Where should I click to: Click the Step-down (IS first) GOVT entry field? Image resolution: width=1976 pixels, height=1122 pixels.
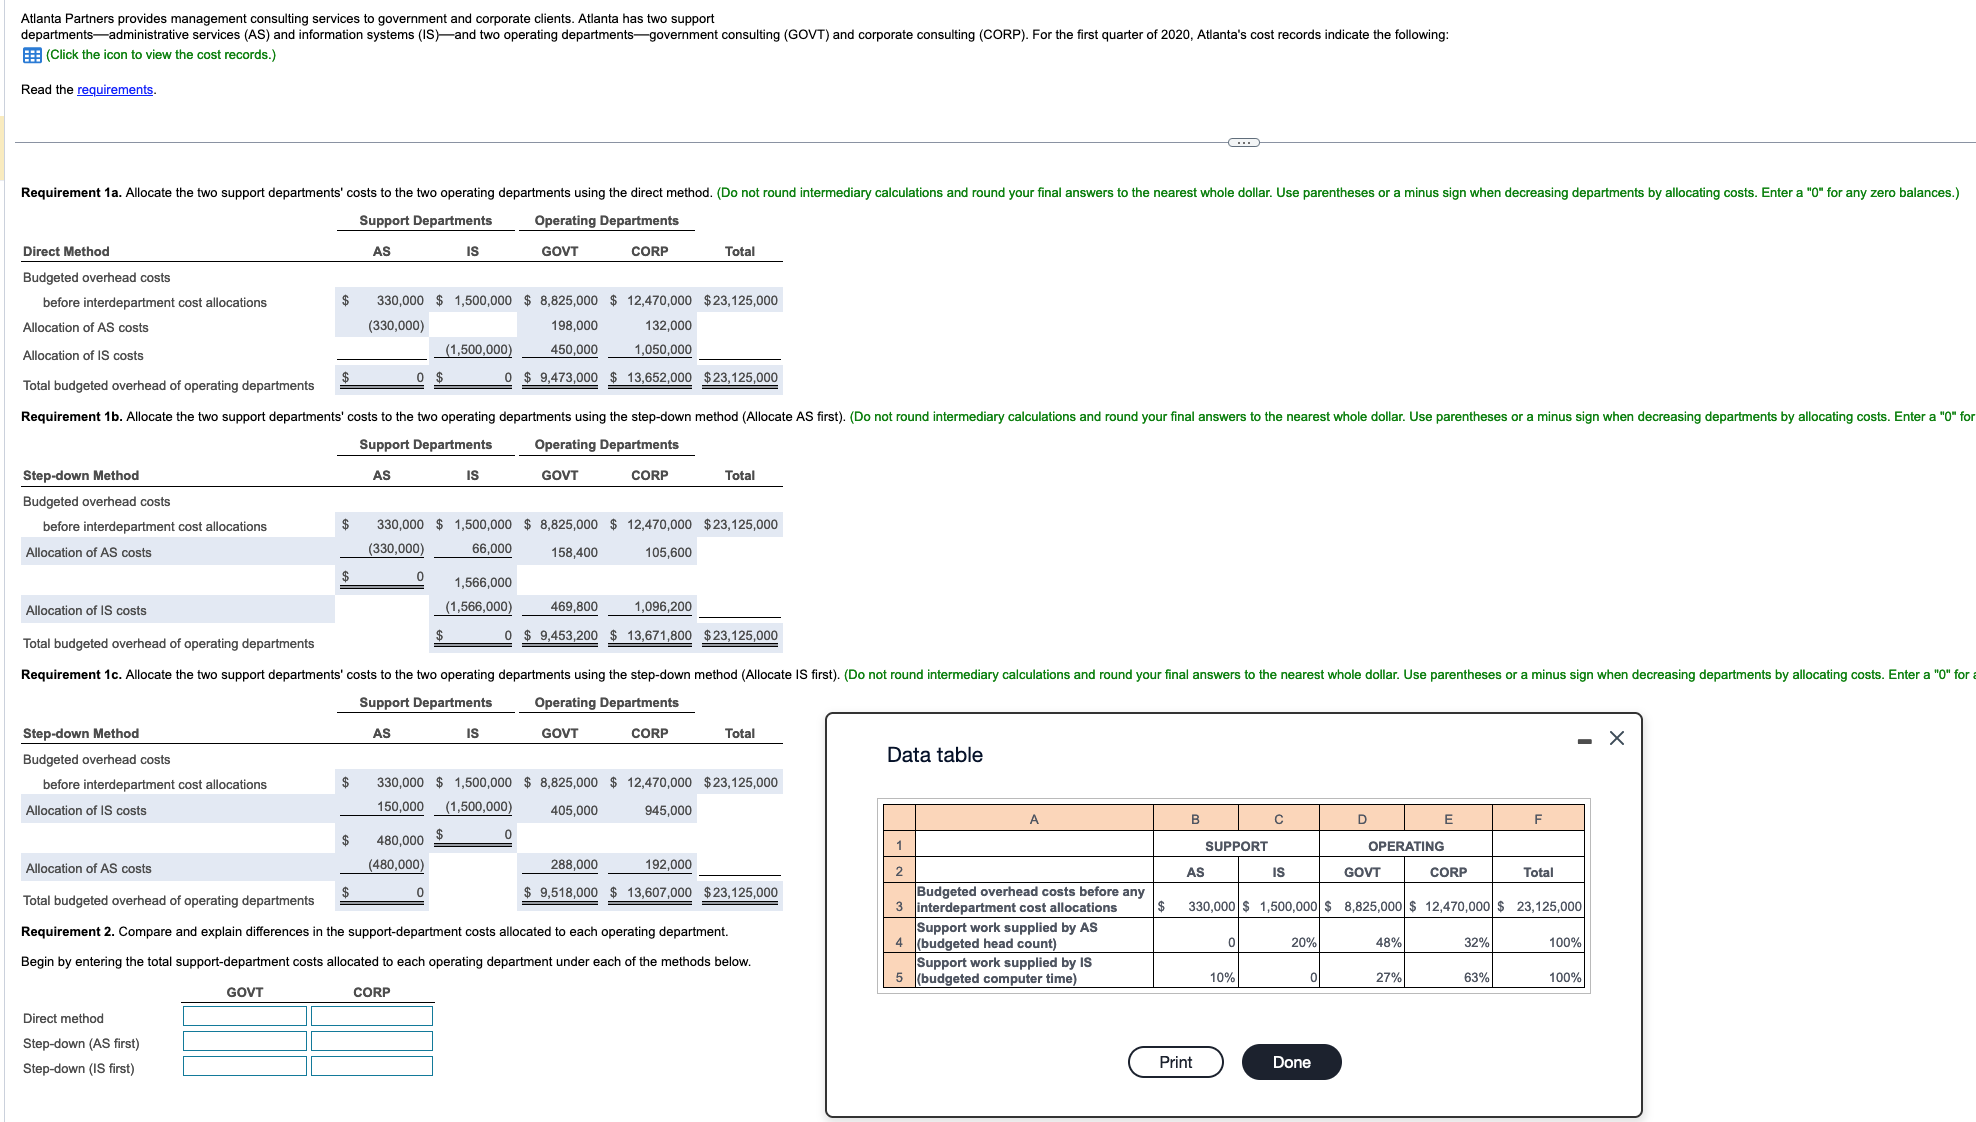244,1066
